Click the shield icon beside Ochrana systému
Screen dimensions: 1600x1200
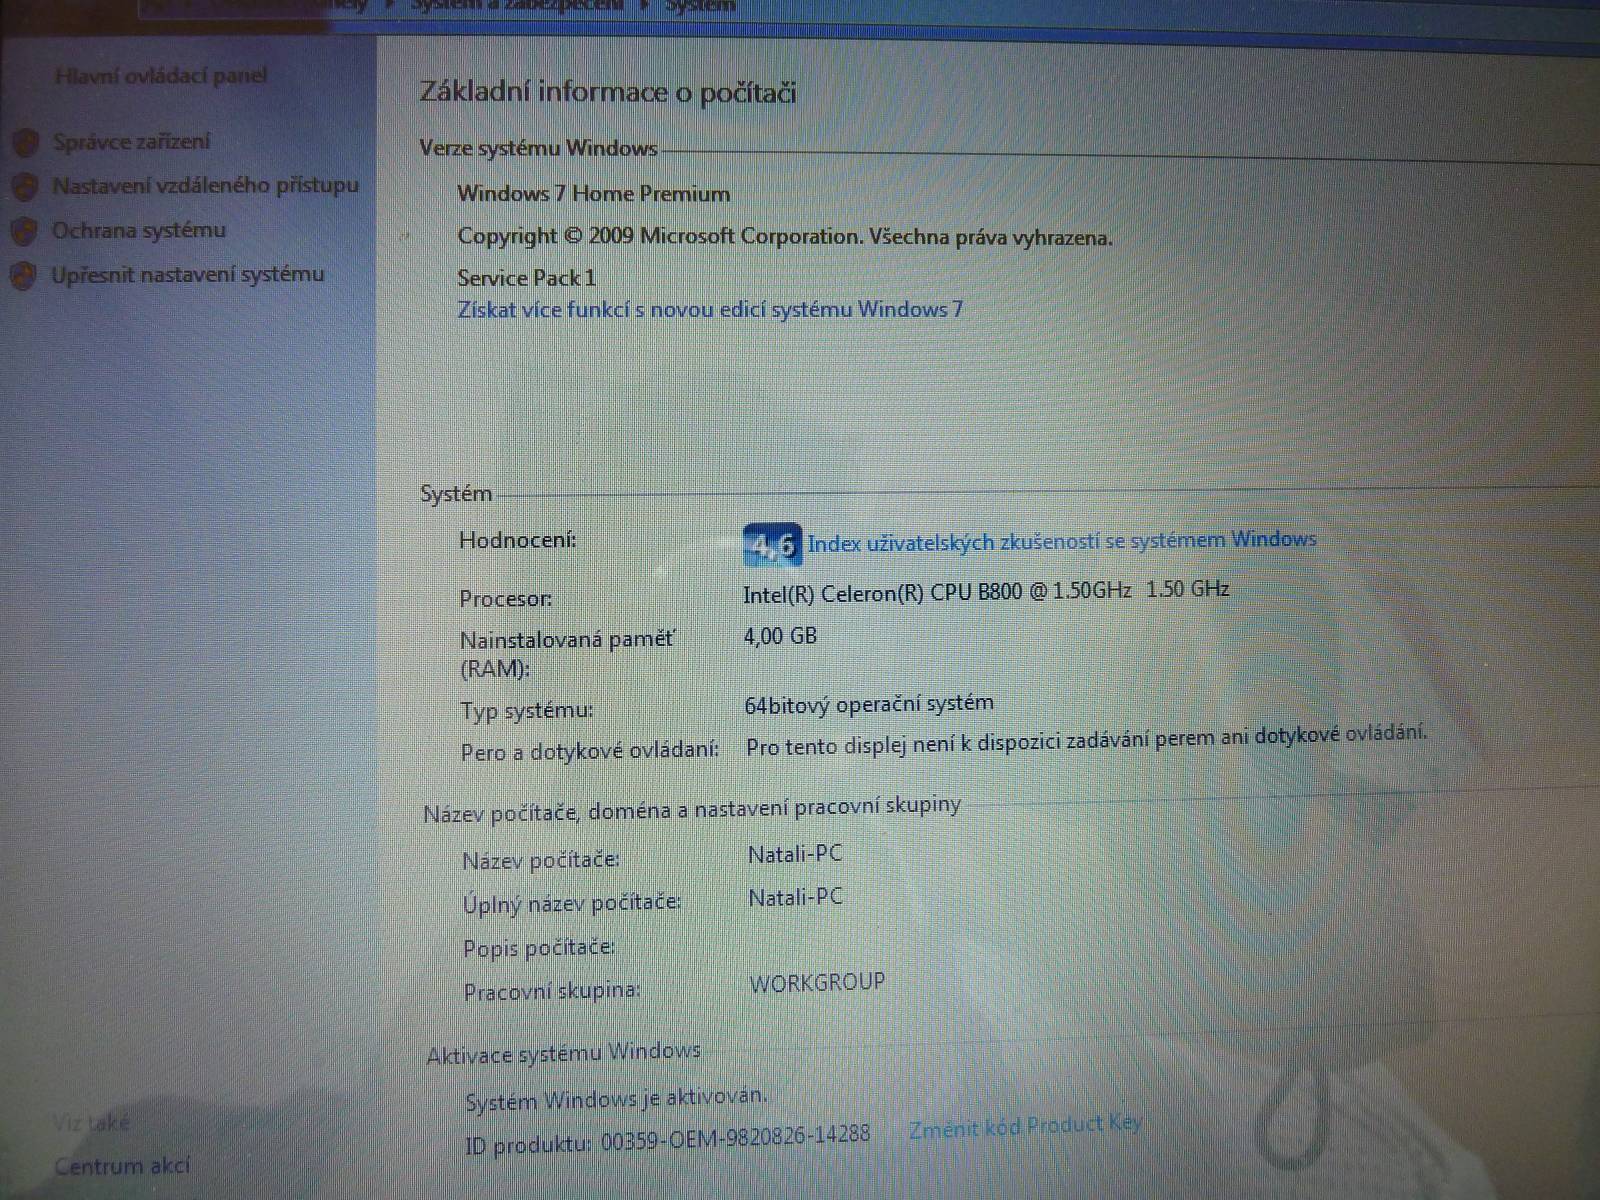click(x=24, y=231)
